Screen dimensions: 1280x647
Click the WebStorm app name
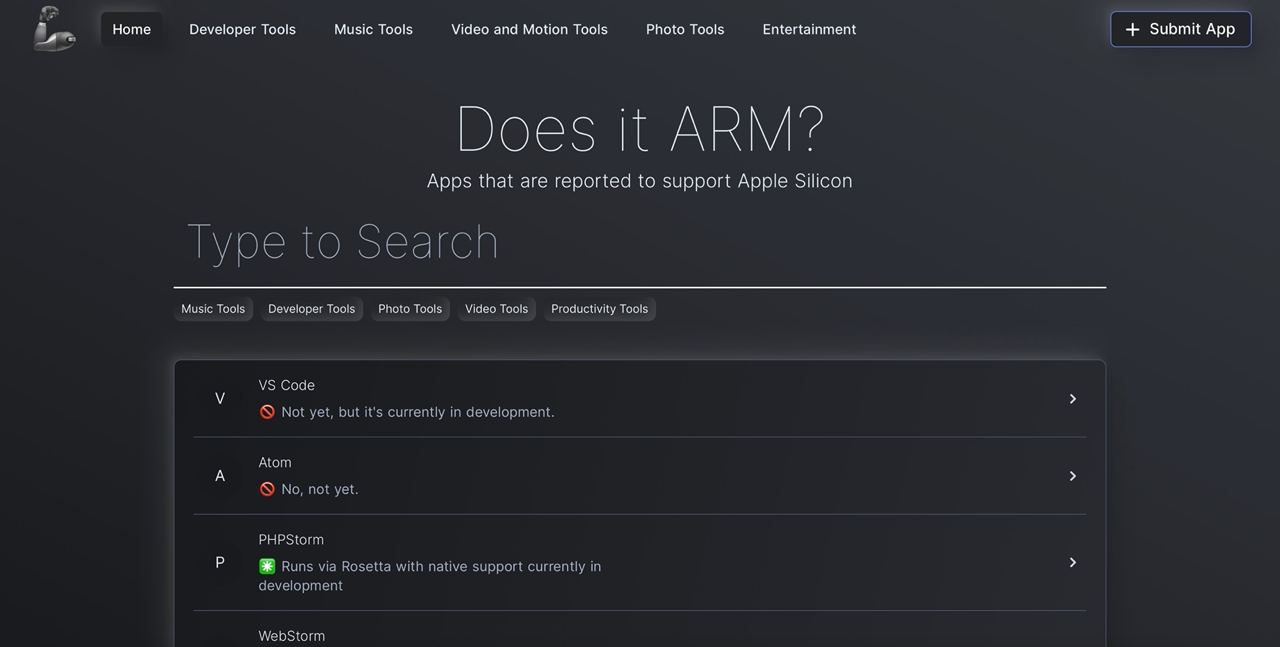[292, 636]
